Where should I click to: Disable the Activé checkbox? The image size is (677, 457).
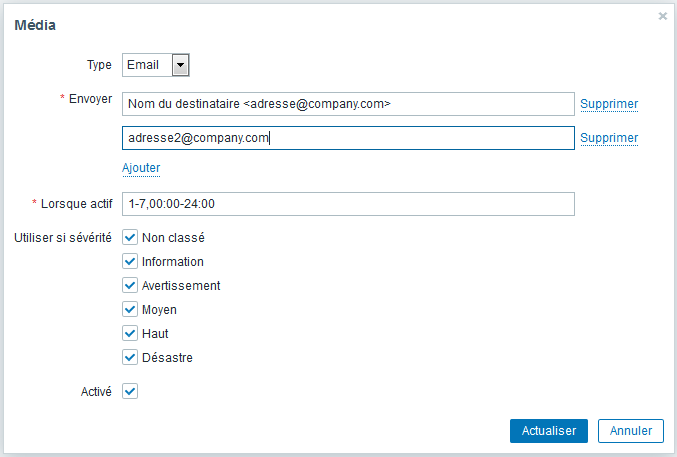pyautogui.click(x=130, y=391)
